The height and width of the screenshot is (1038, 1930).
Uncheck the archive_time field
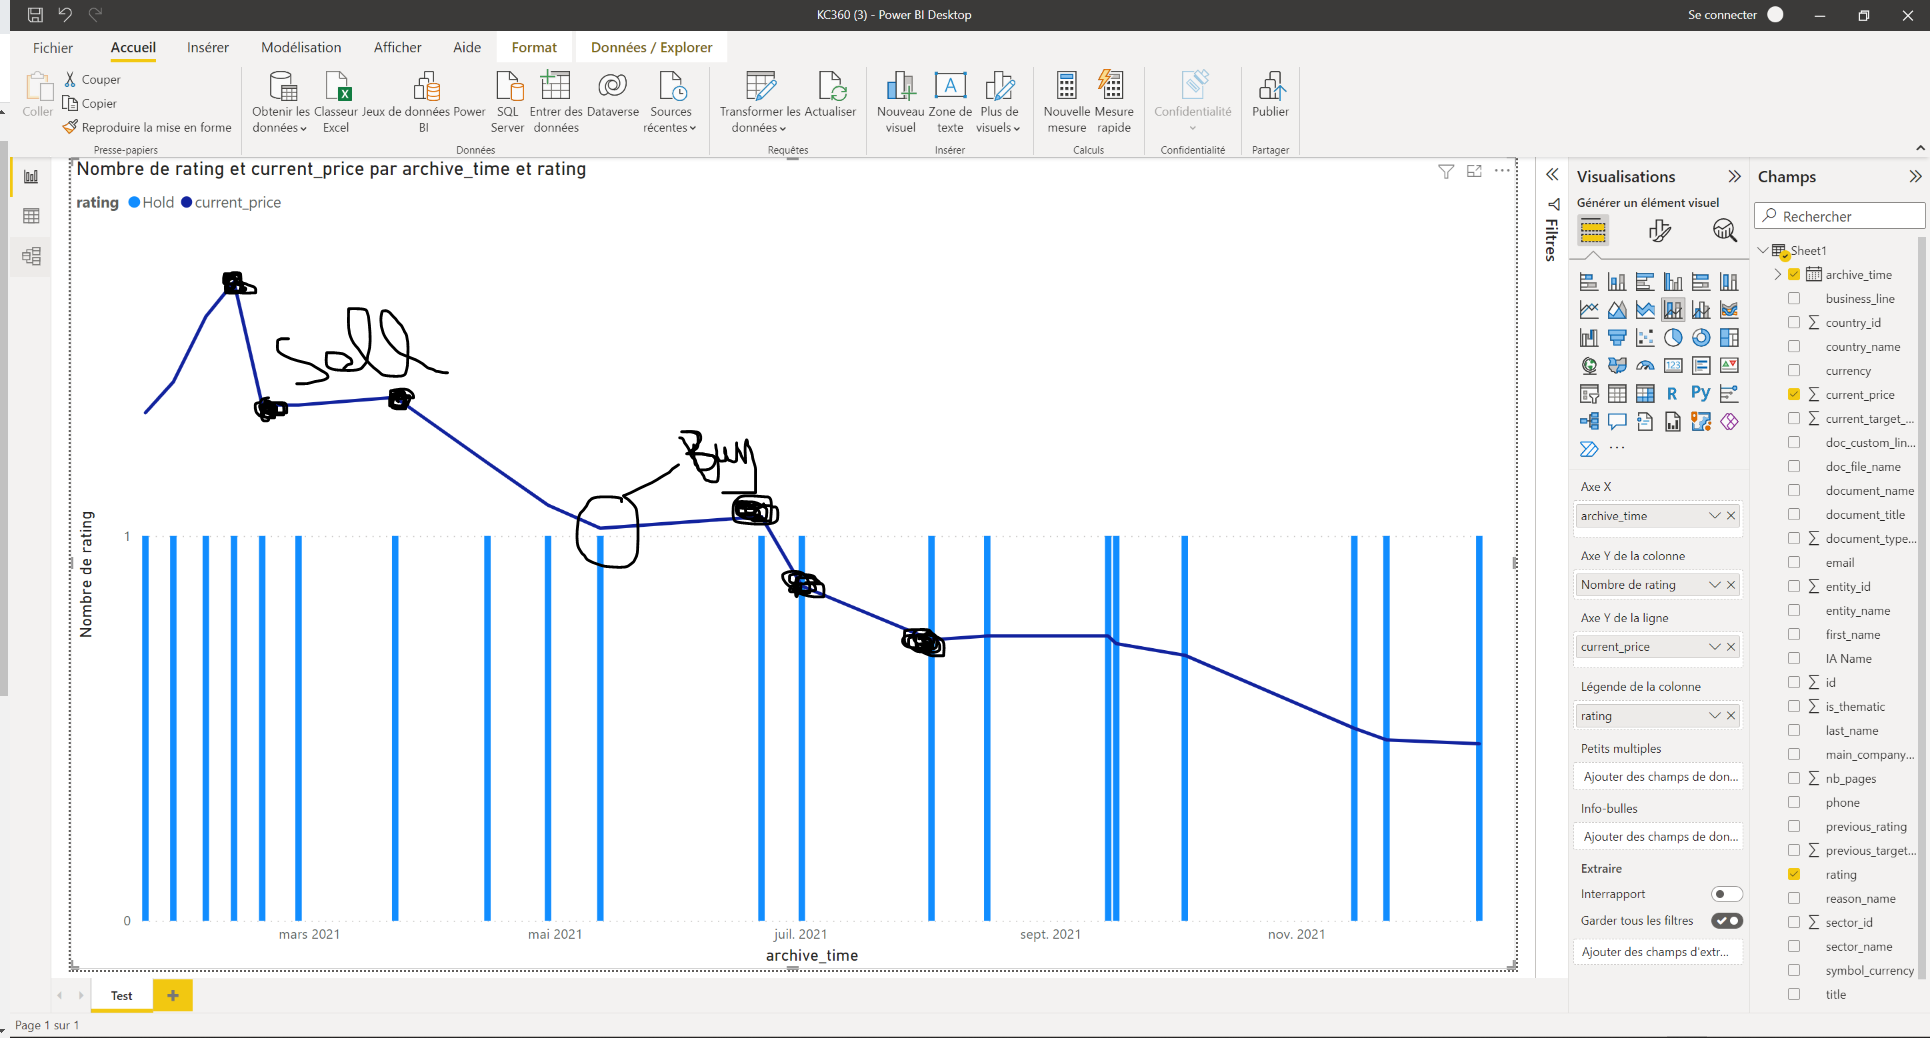coord(1794,274)
